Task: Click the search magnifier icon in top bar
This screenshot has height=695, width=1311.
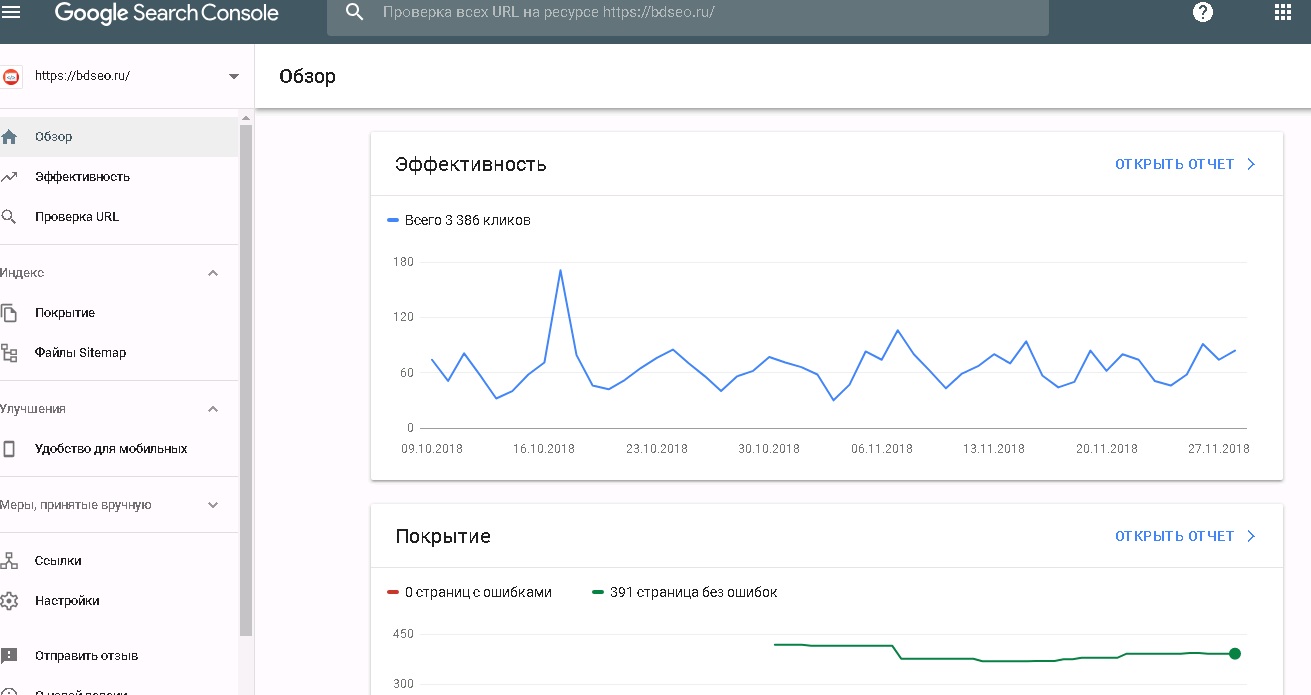Action: pyautogui.click(x=354, y=13)
